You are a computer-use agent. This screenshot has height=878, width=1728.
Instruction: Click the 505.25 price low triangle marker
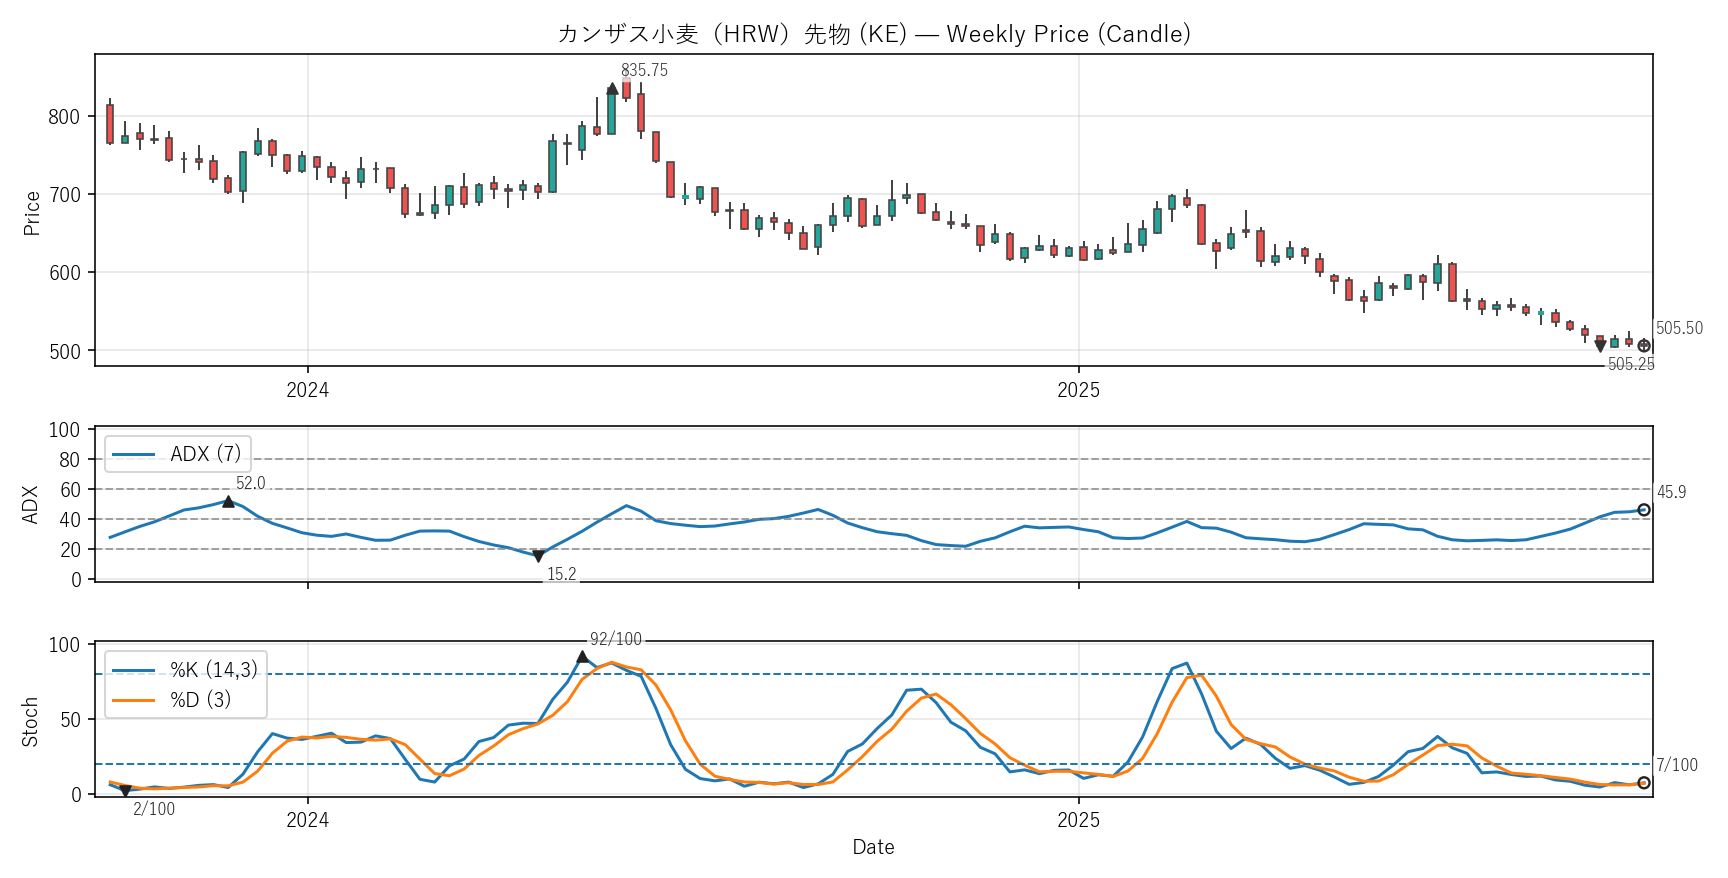(x=1600, y=346)
